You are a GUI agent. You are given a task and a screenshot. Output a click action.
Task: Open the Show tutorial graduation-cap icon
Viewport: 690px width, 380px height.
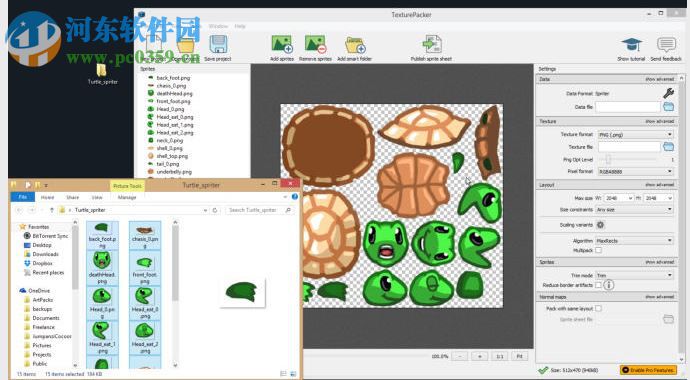coord(631,45)
